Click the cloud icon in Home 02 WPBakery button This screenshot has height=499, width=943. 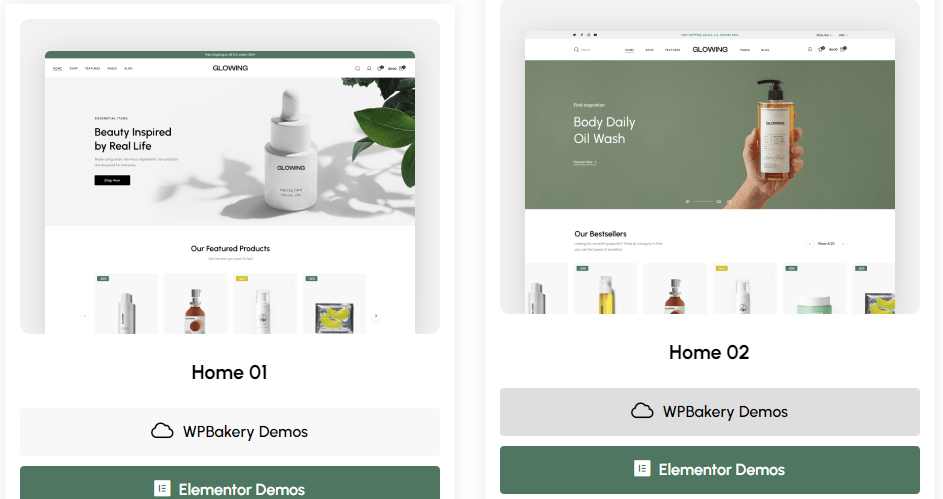(x=642, y=411)
